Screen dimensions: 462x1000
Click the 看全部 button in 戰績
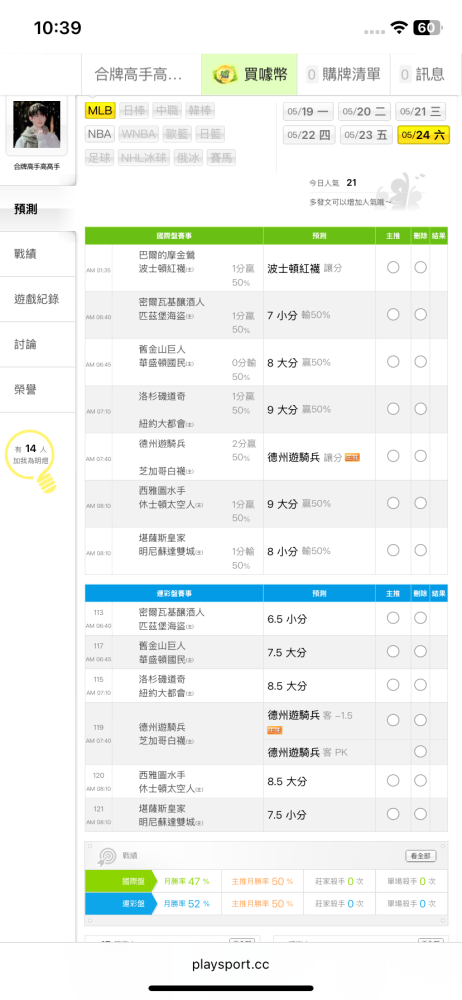[421, 856]
